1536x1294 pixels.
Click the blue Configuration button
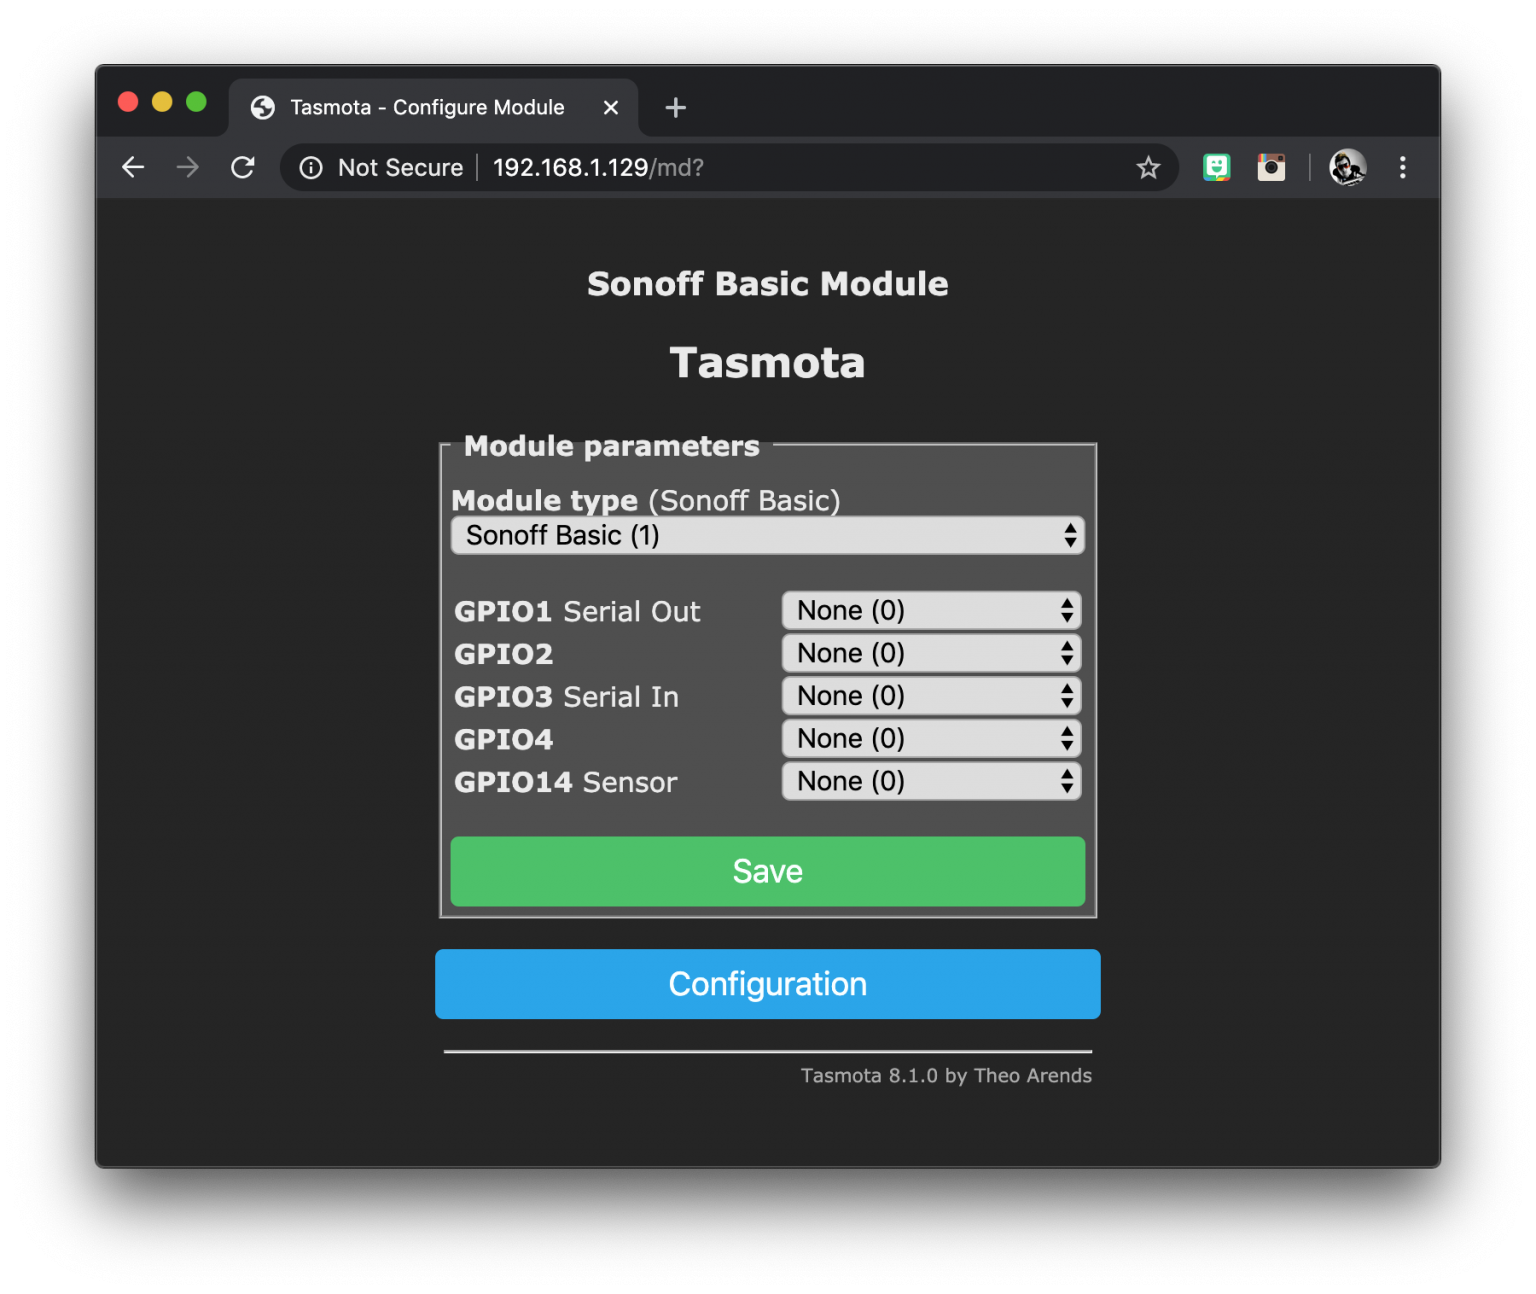(767, 984)
